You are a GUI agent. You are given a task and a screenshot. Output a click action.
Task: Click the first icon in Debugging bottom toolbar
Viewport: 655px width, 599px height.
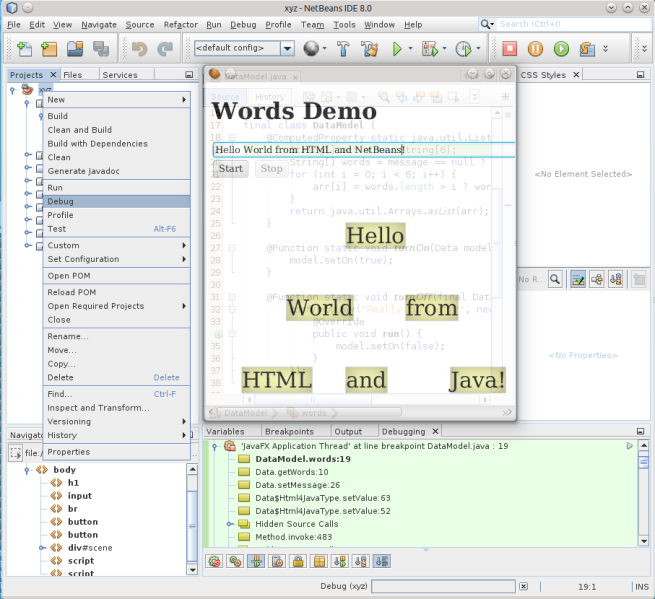click(x=214, y=561)
